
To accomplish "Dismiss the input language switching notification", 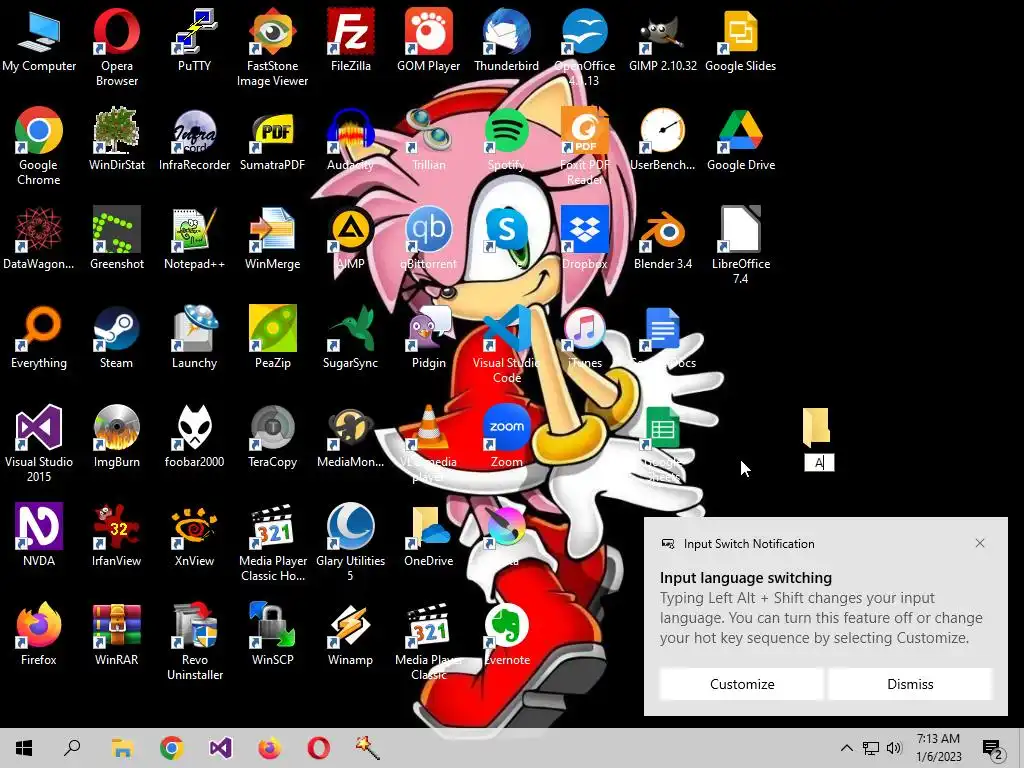I will click(910, 684).
